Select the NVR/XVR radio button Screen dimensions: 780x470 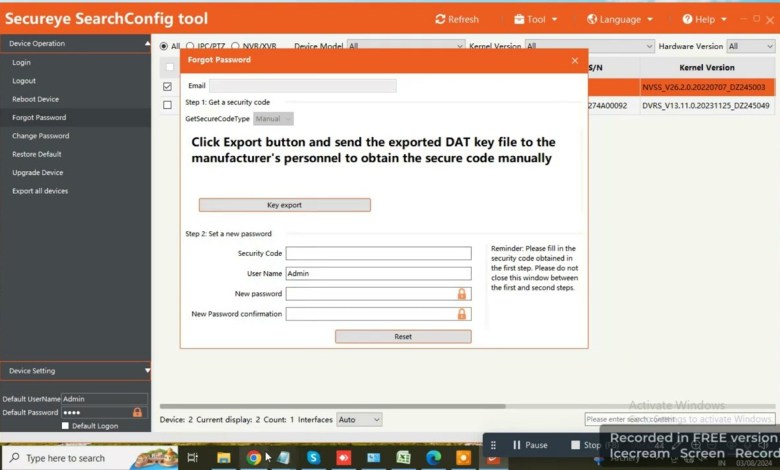coord(235,46)
